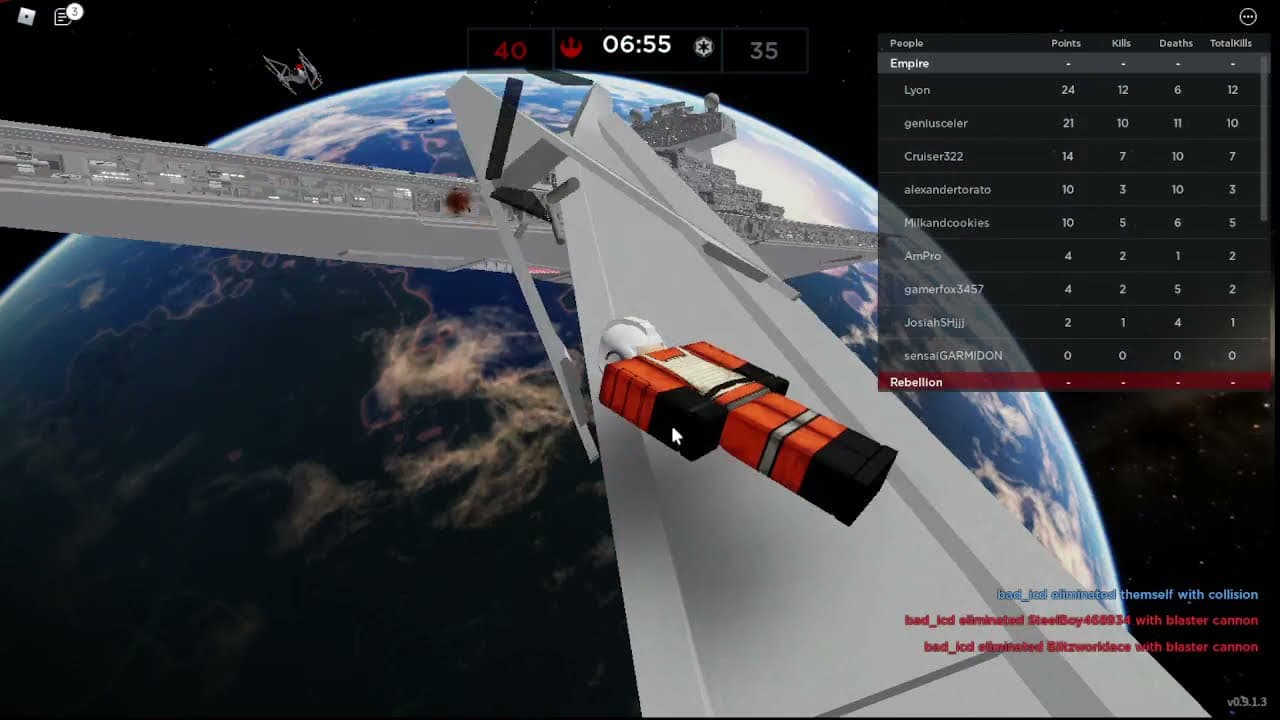The width and height of the screenshot is (1280, 720).
Task: Click the Kills column header
Action: pos(1121,43)
